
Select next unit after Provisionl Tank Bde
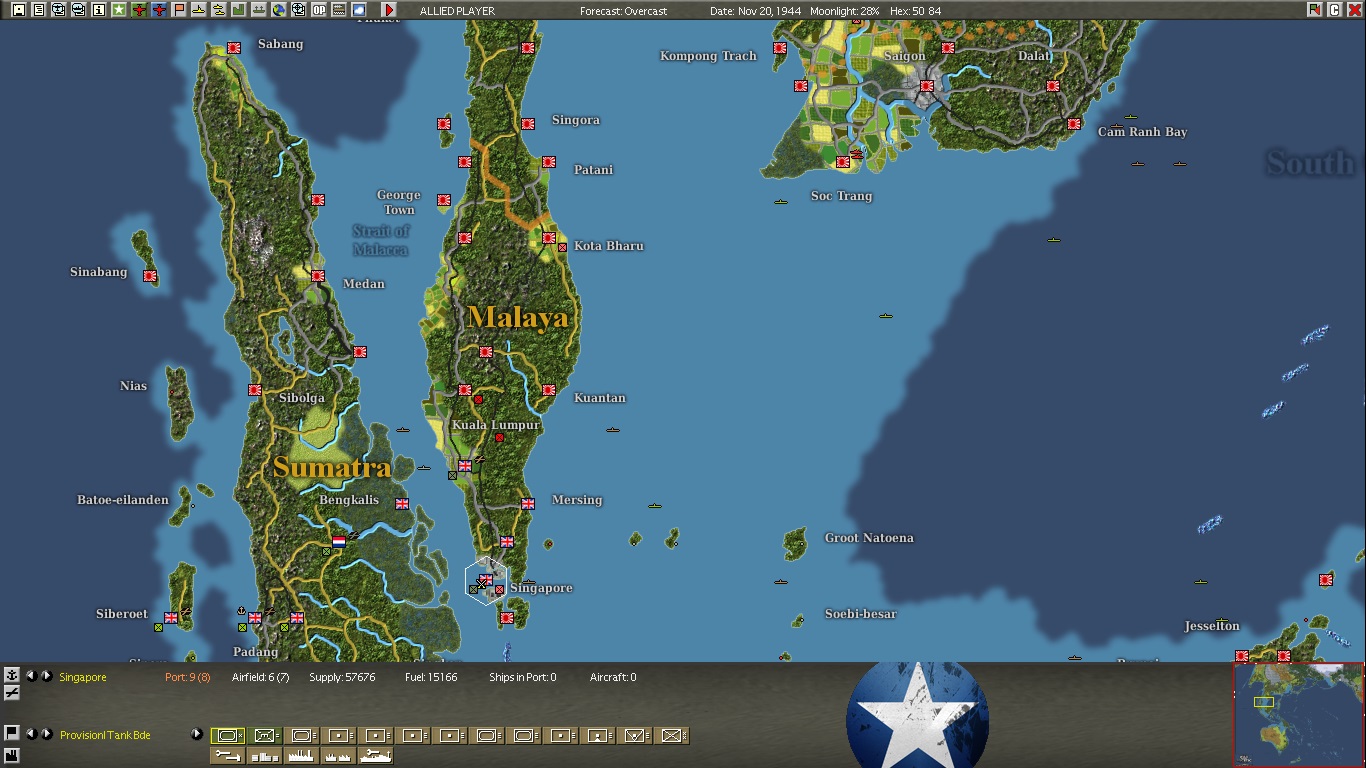[x=46, y=734]
